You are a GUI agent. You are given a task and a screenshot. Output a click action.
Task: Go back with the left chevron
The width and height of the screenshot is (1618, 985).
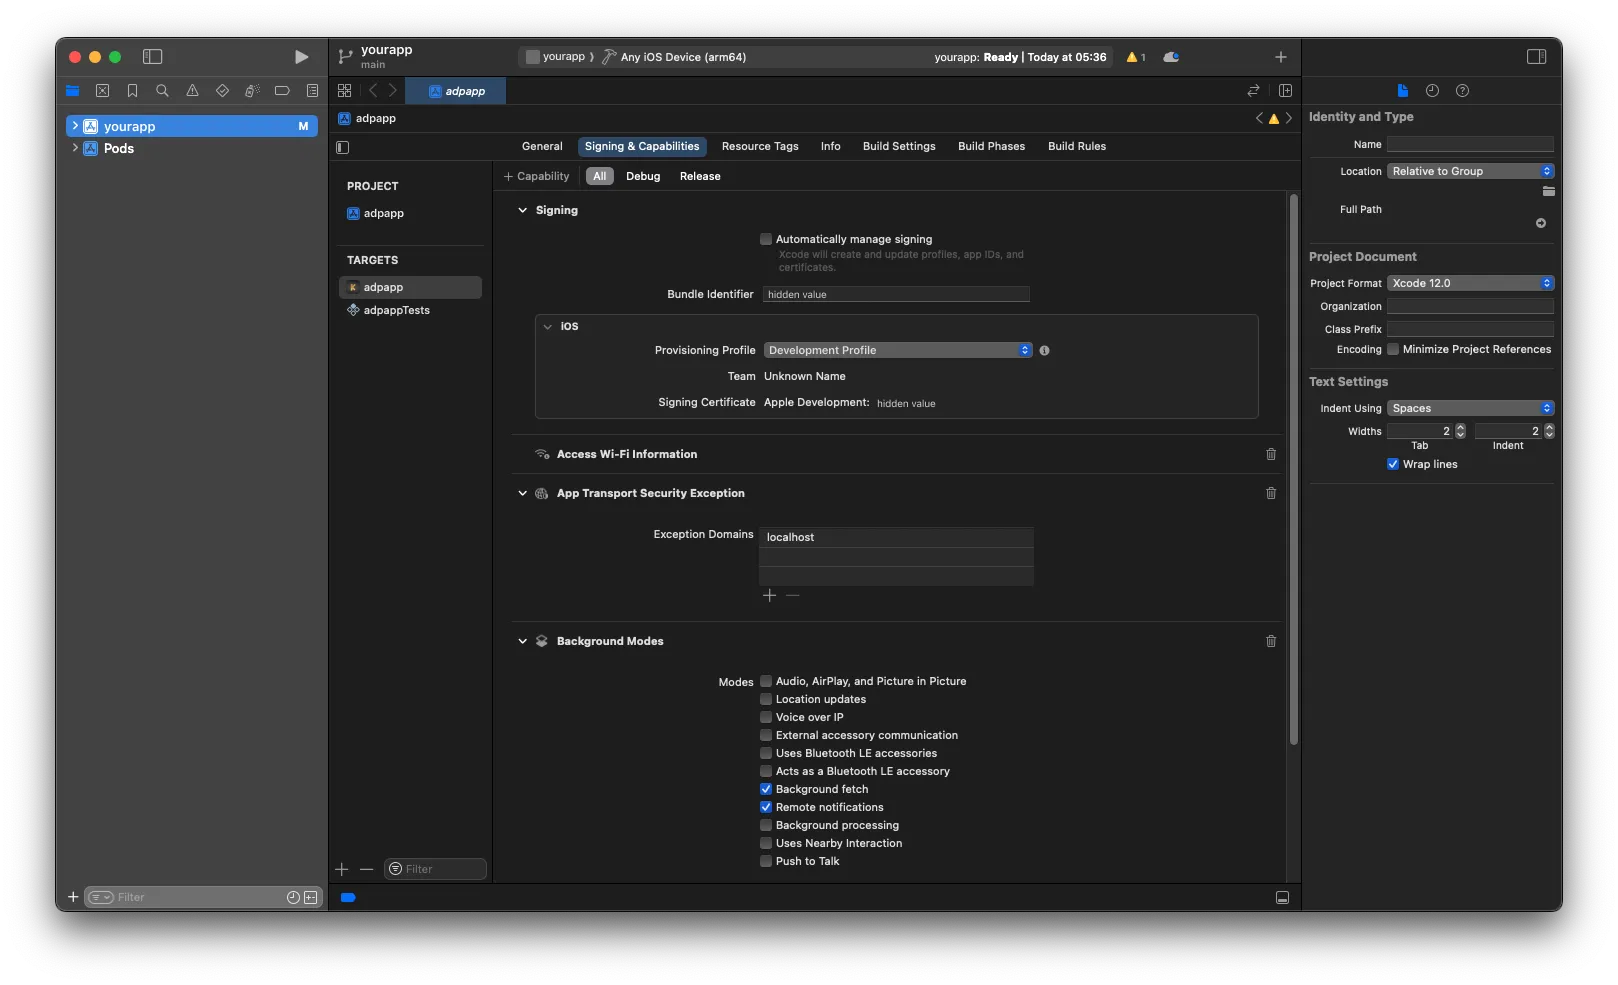(x=373, y=91)
